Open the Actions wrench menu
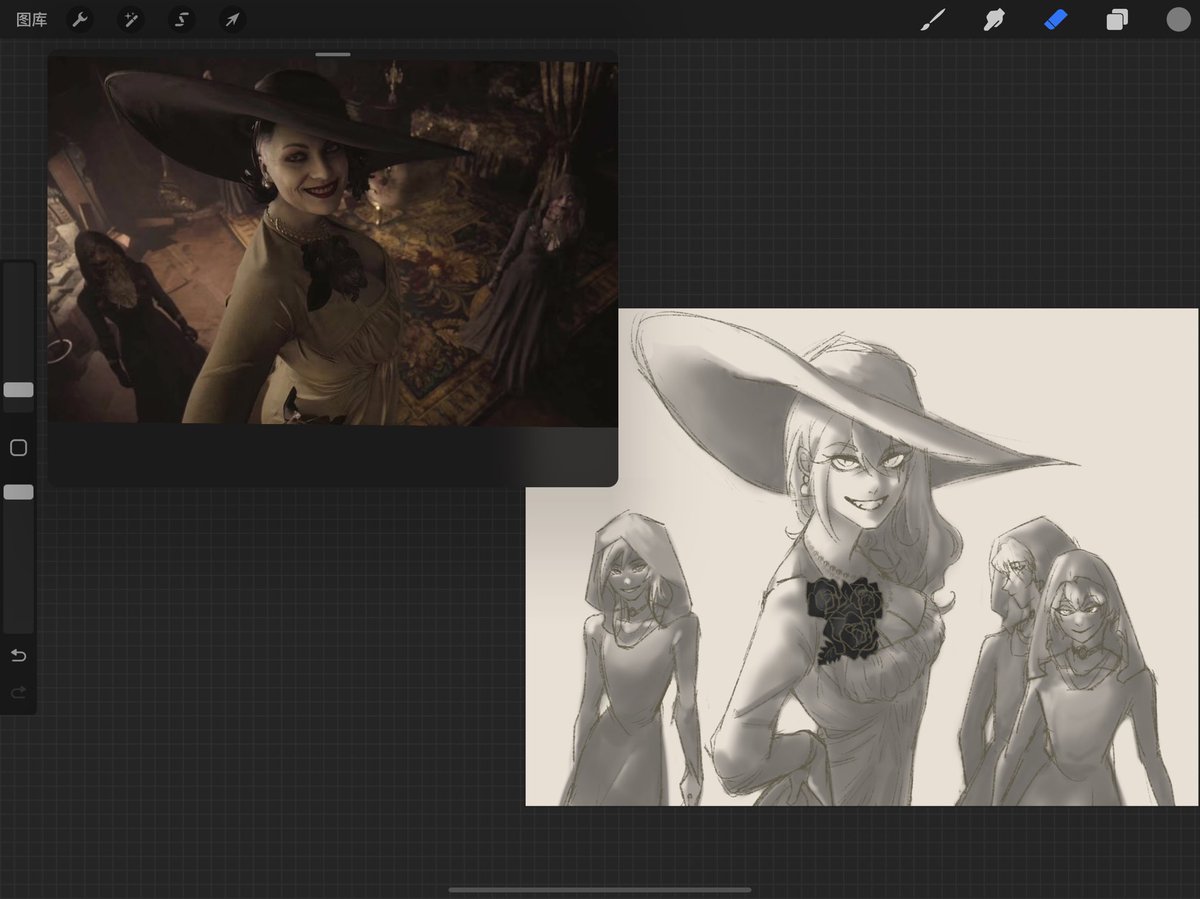Image resolution: width=1200 pixels, height=899 pixels. coord(80,20)
